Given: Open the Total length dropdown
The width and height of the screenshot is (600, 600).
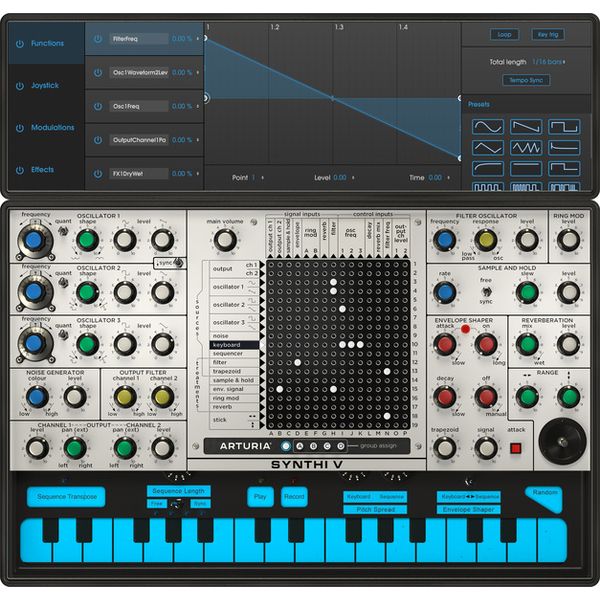Looking at the screenshot, I should pos(549,62).
